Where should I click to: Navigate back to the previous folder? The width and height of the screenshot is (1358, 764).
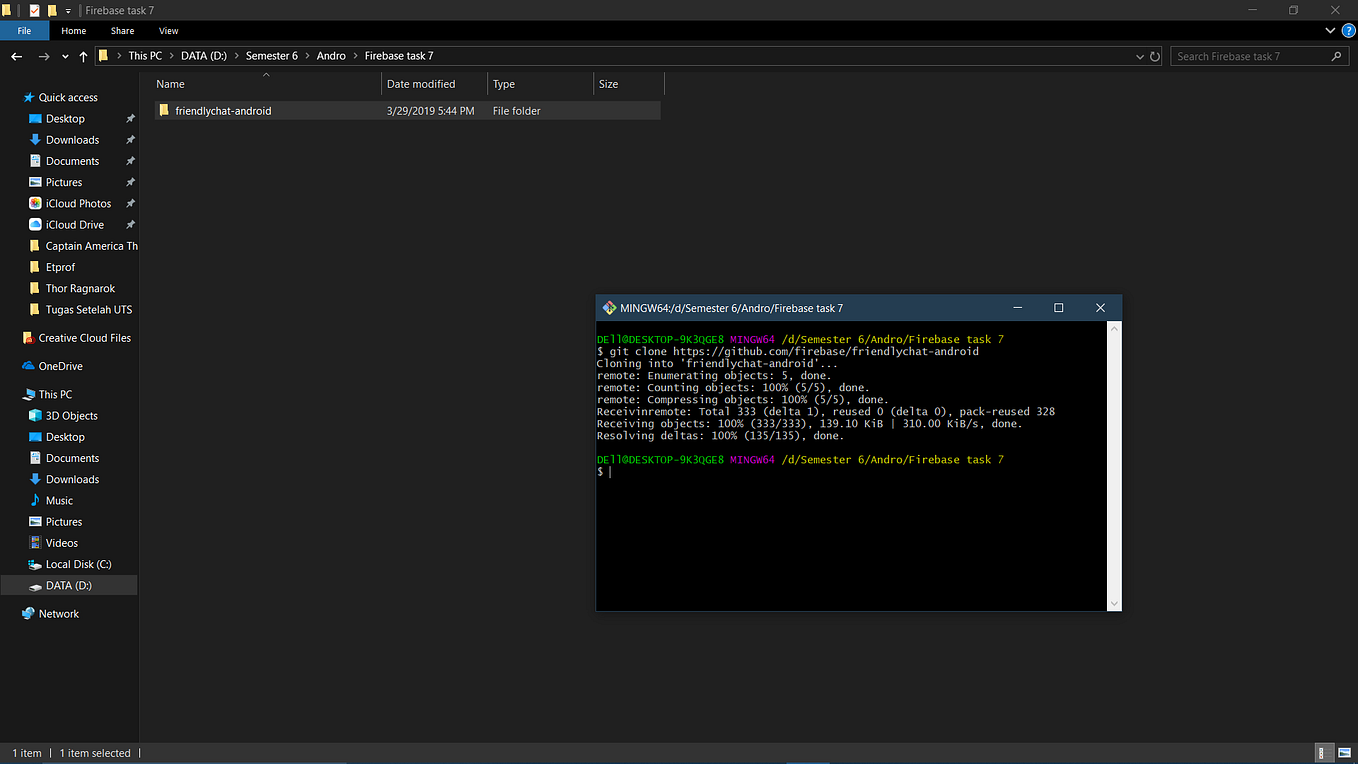tap(16, 56)
